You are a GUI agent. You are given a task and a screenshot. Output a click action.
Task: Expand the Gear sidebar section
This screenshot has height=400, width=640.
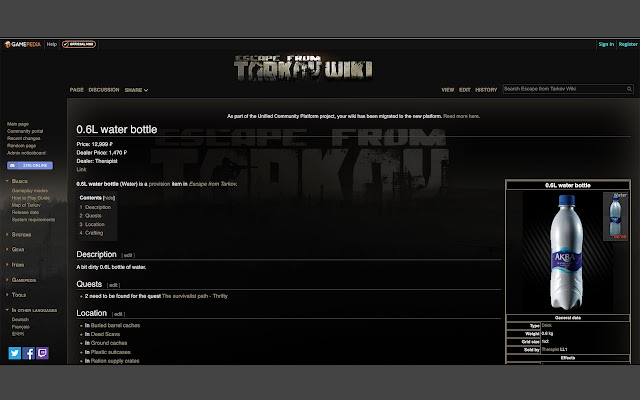[16, 249]
